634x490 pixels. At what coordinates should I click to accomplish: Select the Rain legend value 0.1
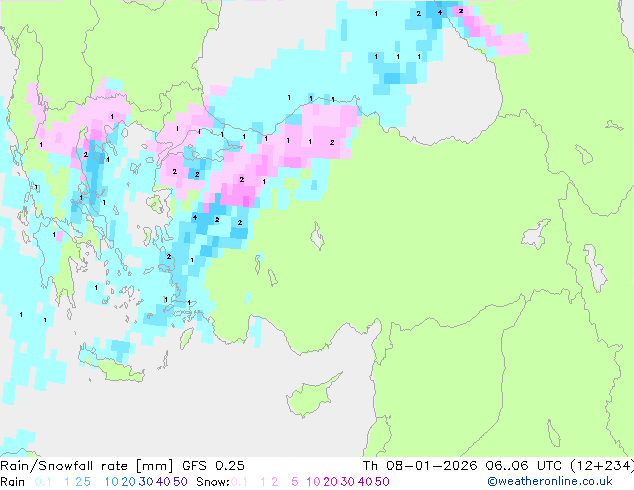pyautogui.click(x=43, y=482)
